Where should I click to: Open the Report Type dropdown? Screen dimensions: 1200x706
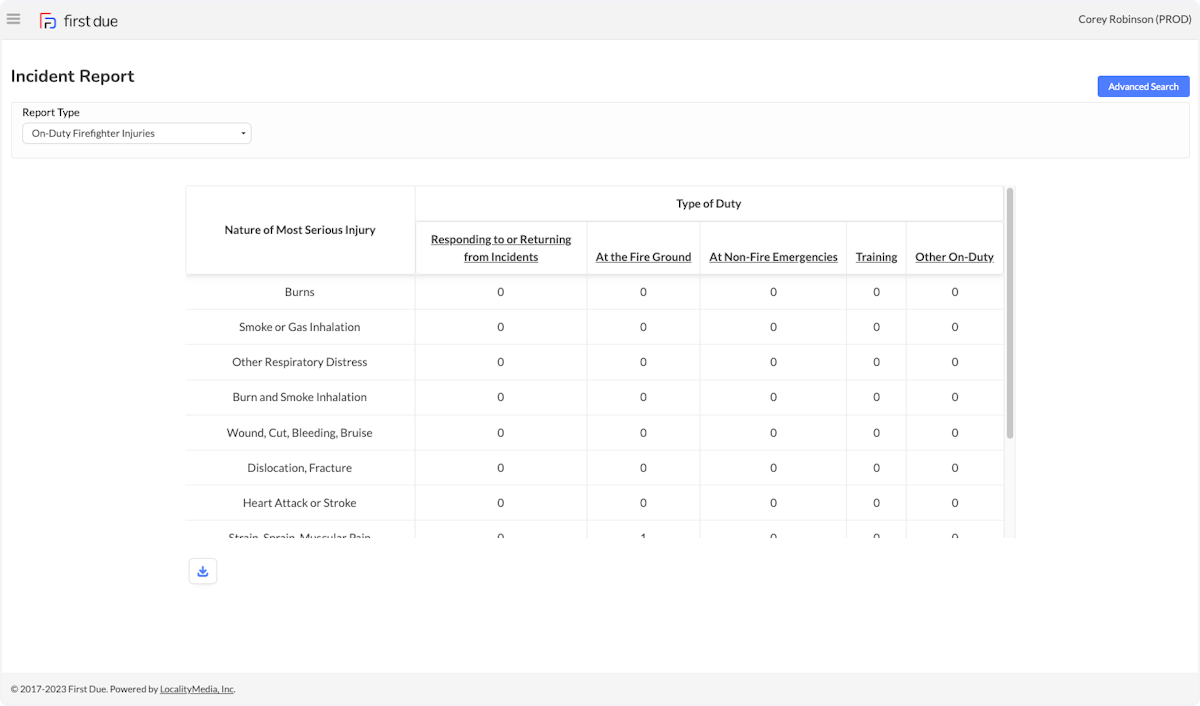137,133
